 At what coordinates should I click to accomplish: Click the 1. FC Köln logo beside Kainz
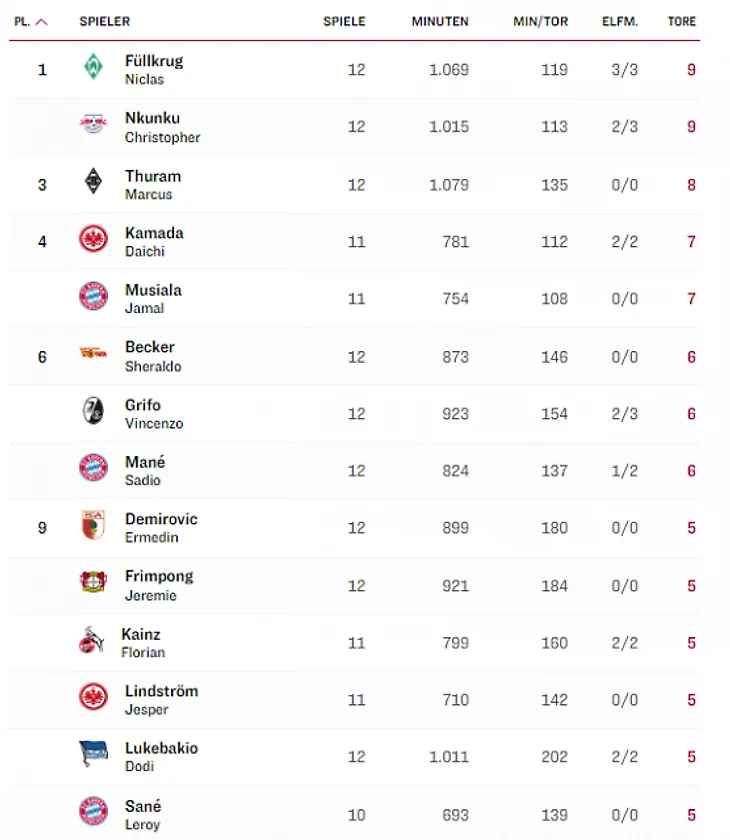click(x=91, y=640)
